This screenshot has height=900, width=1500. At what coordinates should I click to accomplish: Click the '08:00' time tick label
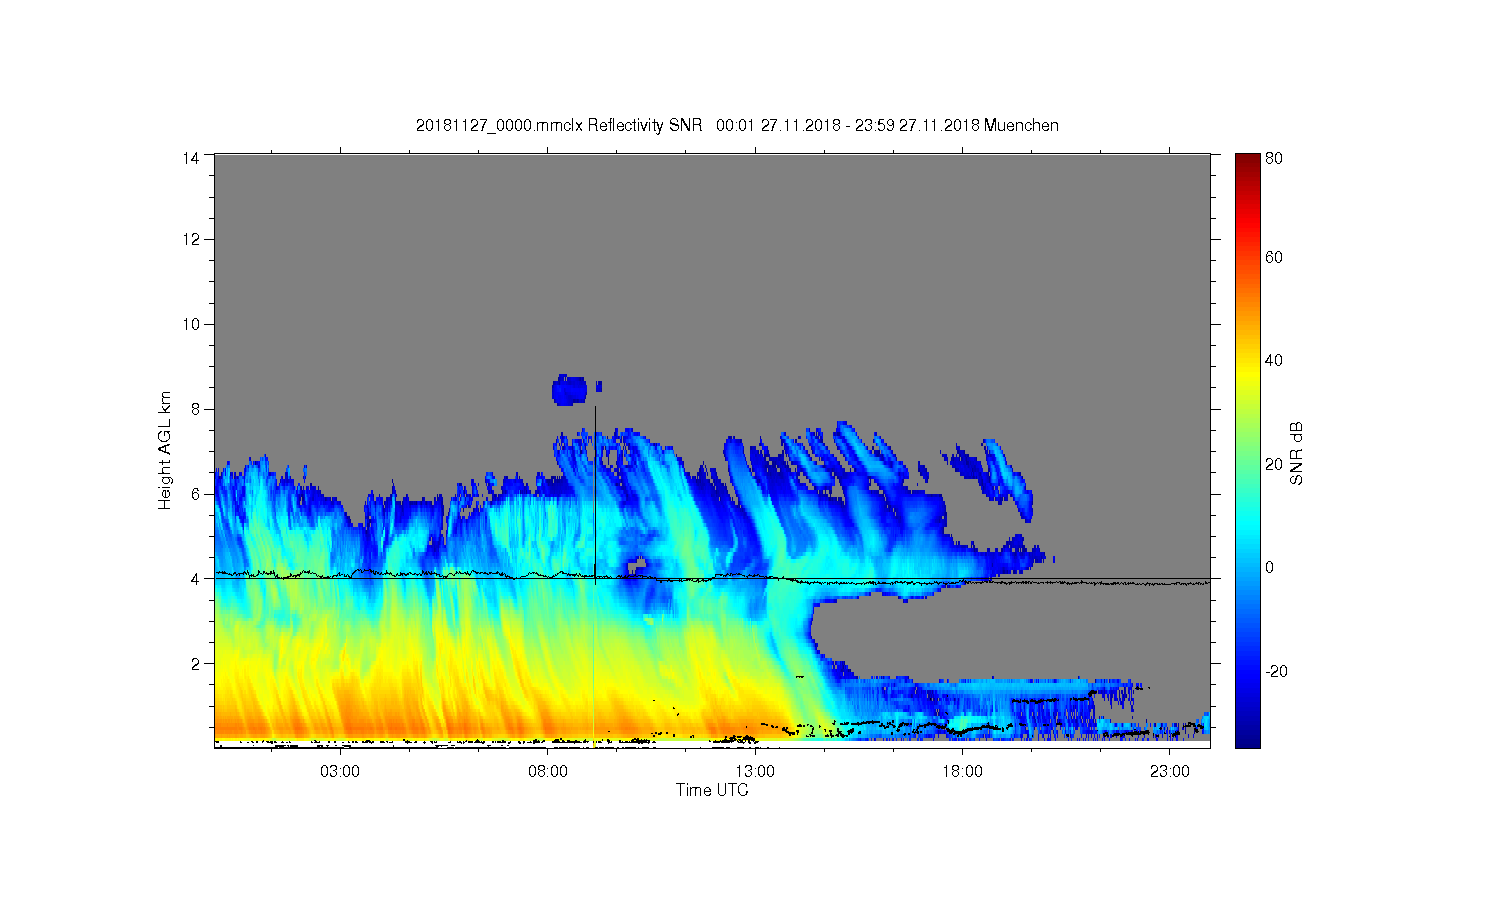point(548,772)
